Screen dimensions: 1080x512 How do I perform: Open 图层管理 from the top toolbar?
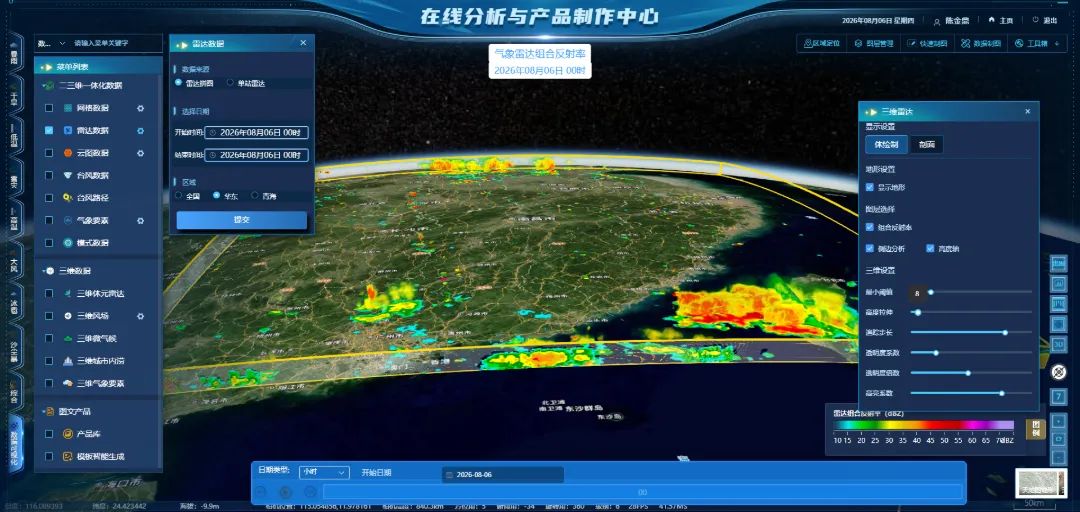(x=874, y=43)
